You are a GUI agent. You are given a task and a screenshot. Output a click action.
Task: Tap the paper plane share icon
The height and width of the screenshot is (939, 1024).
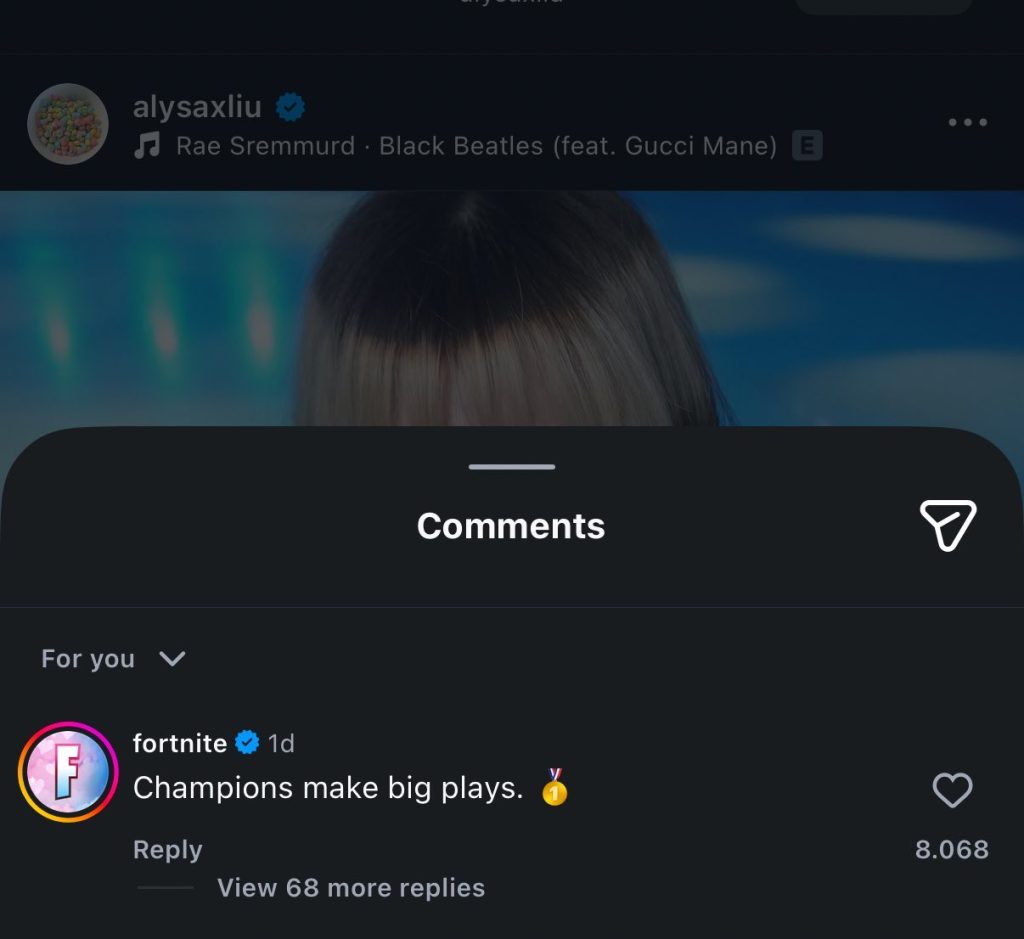pyautogui.click(x=947, y=526)
